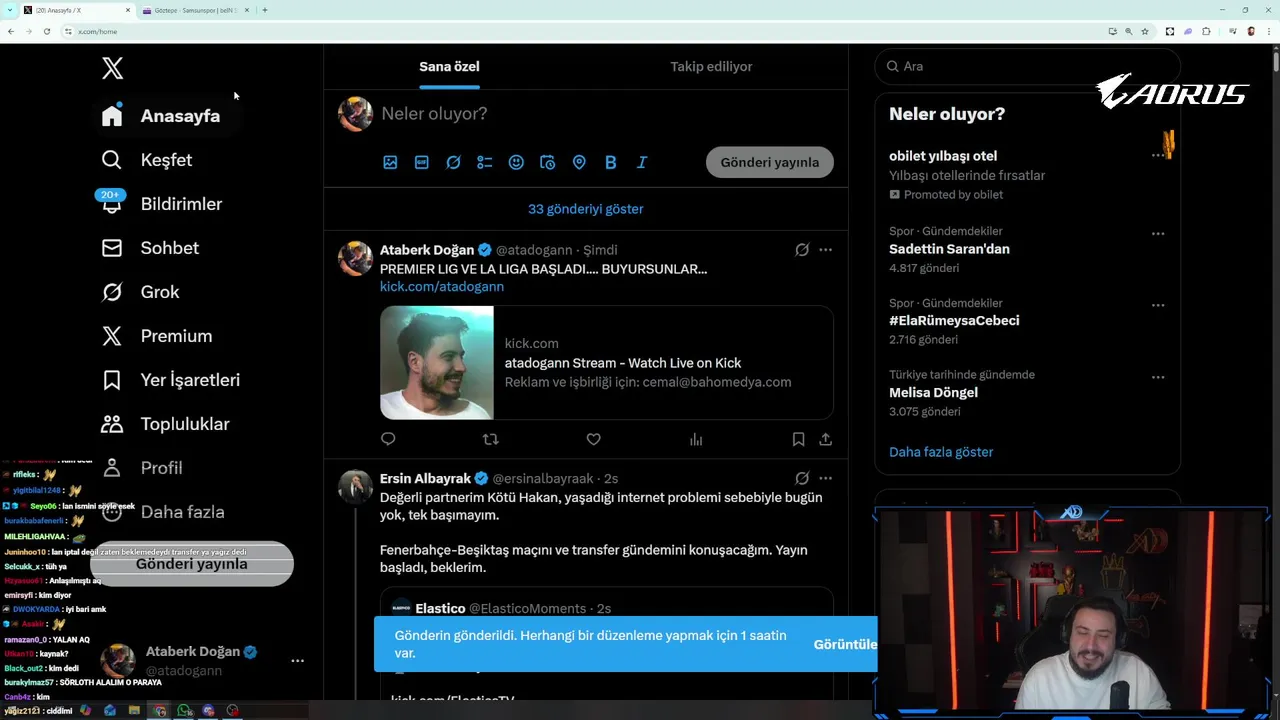Screen dimensions: 1280x720
Task: Open more menu on Ataberk Doğan's post
Action: click(825, 250)
